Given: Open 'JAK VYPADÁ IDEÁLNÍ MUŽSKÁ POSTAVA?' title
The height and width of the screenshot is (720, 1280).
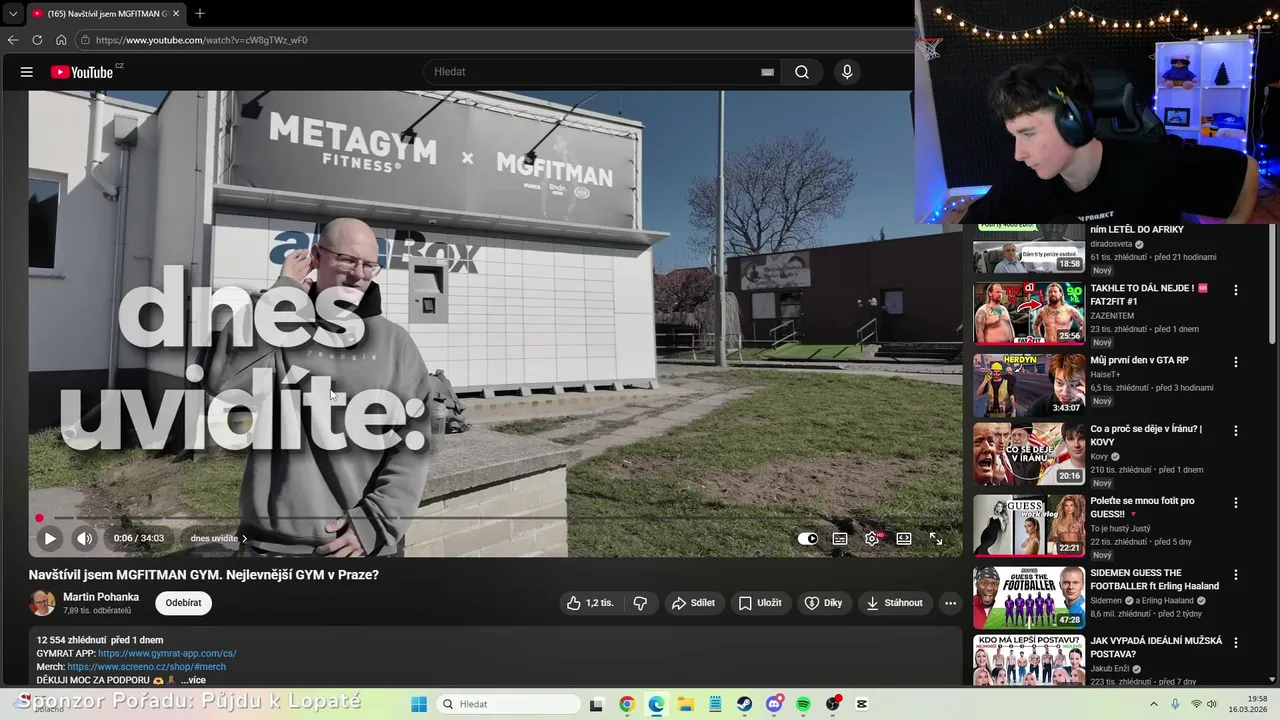Looking at the screenshot, I should pyautogui.click(x=1156, y=647).
